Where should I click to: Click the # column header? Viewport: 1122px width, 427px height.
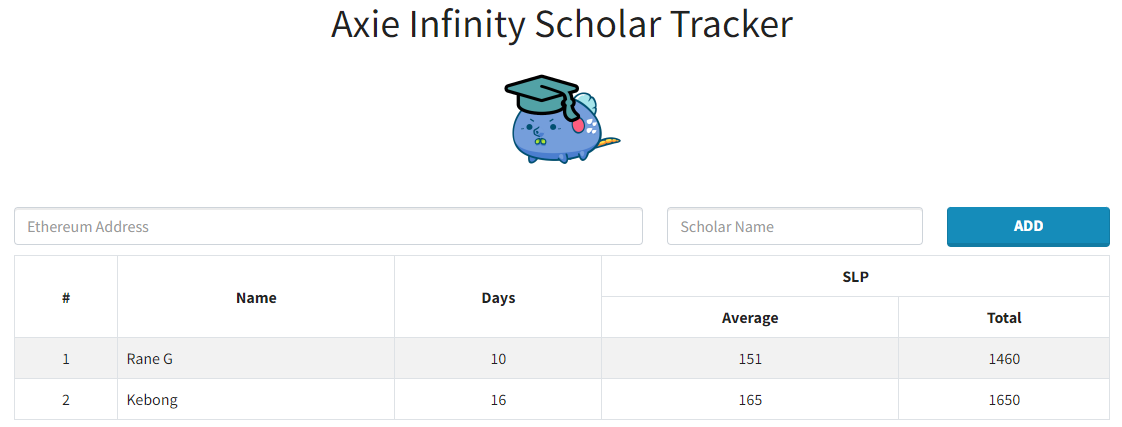tap(66, 297)
